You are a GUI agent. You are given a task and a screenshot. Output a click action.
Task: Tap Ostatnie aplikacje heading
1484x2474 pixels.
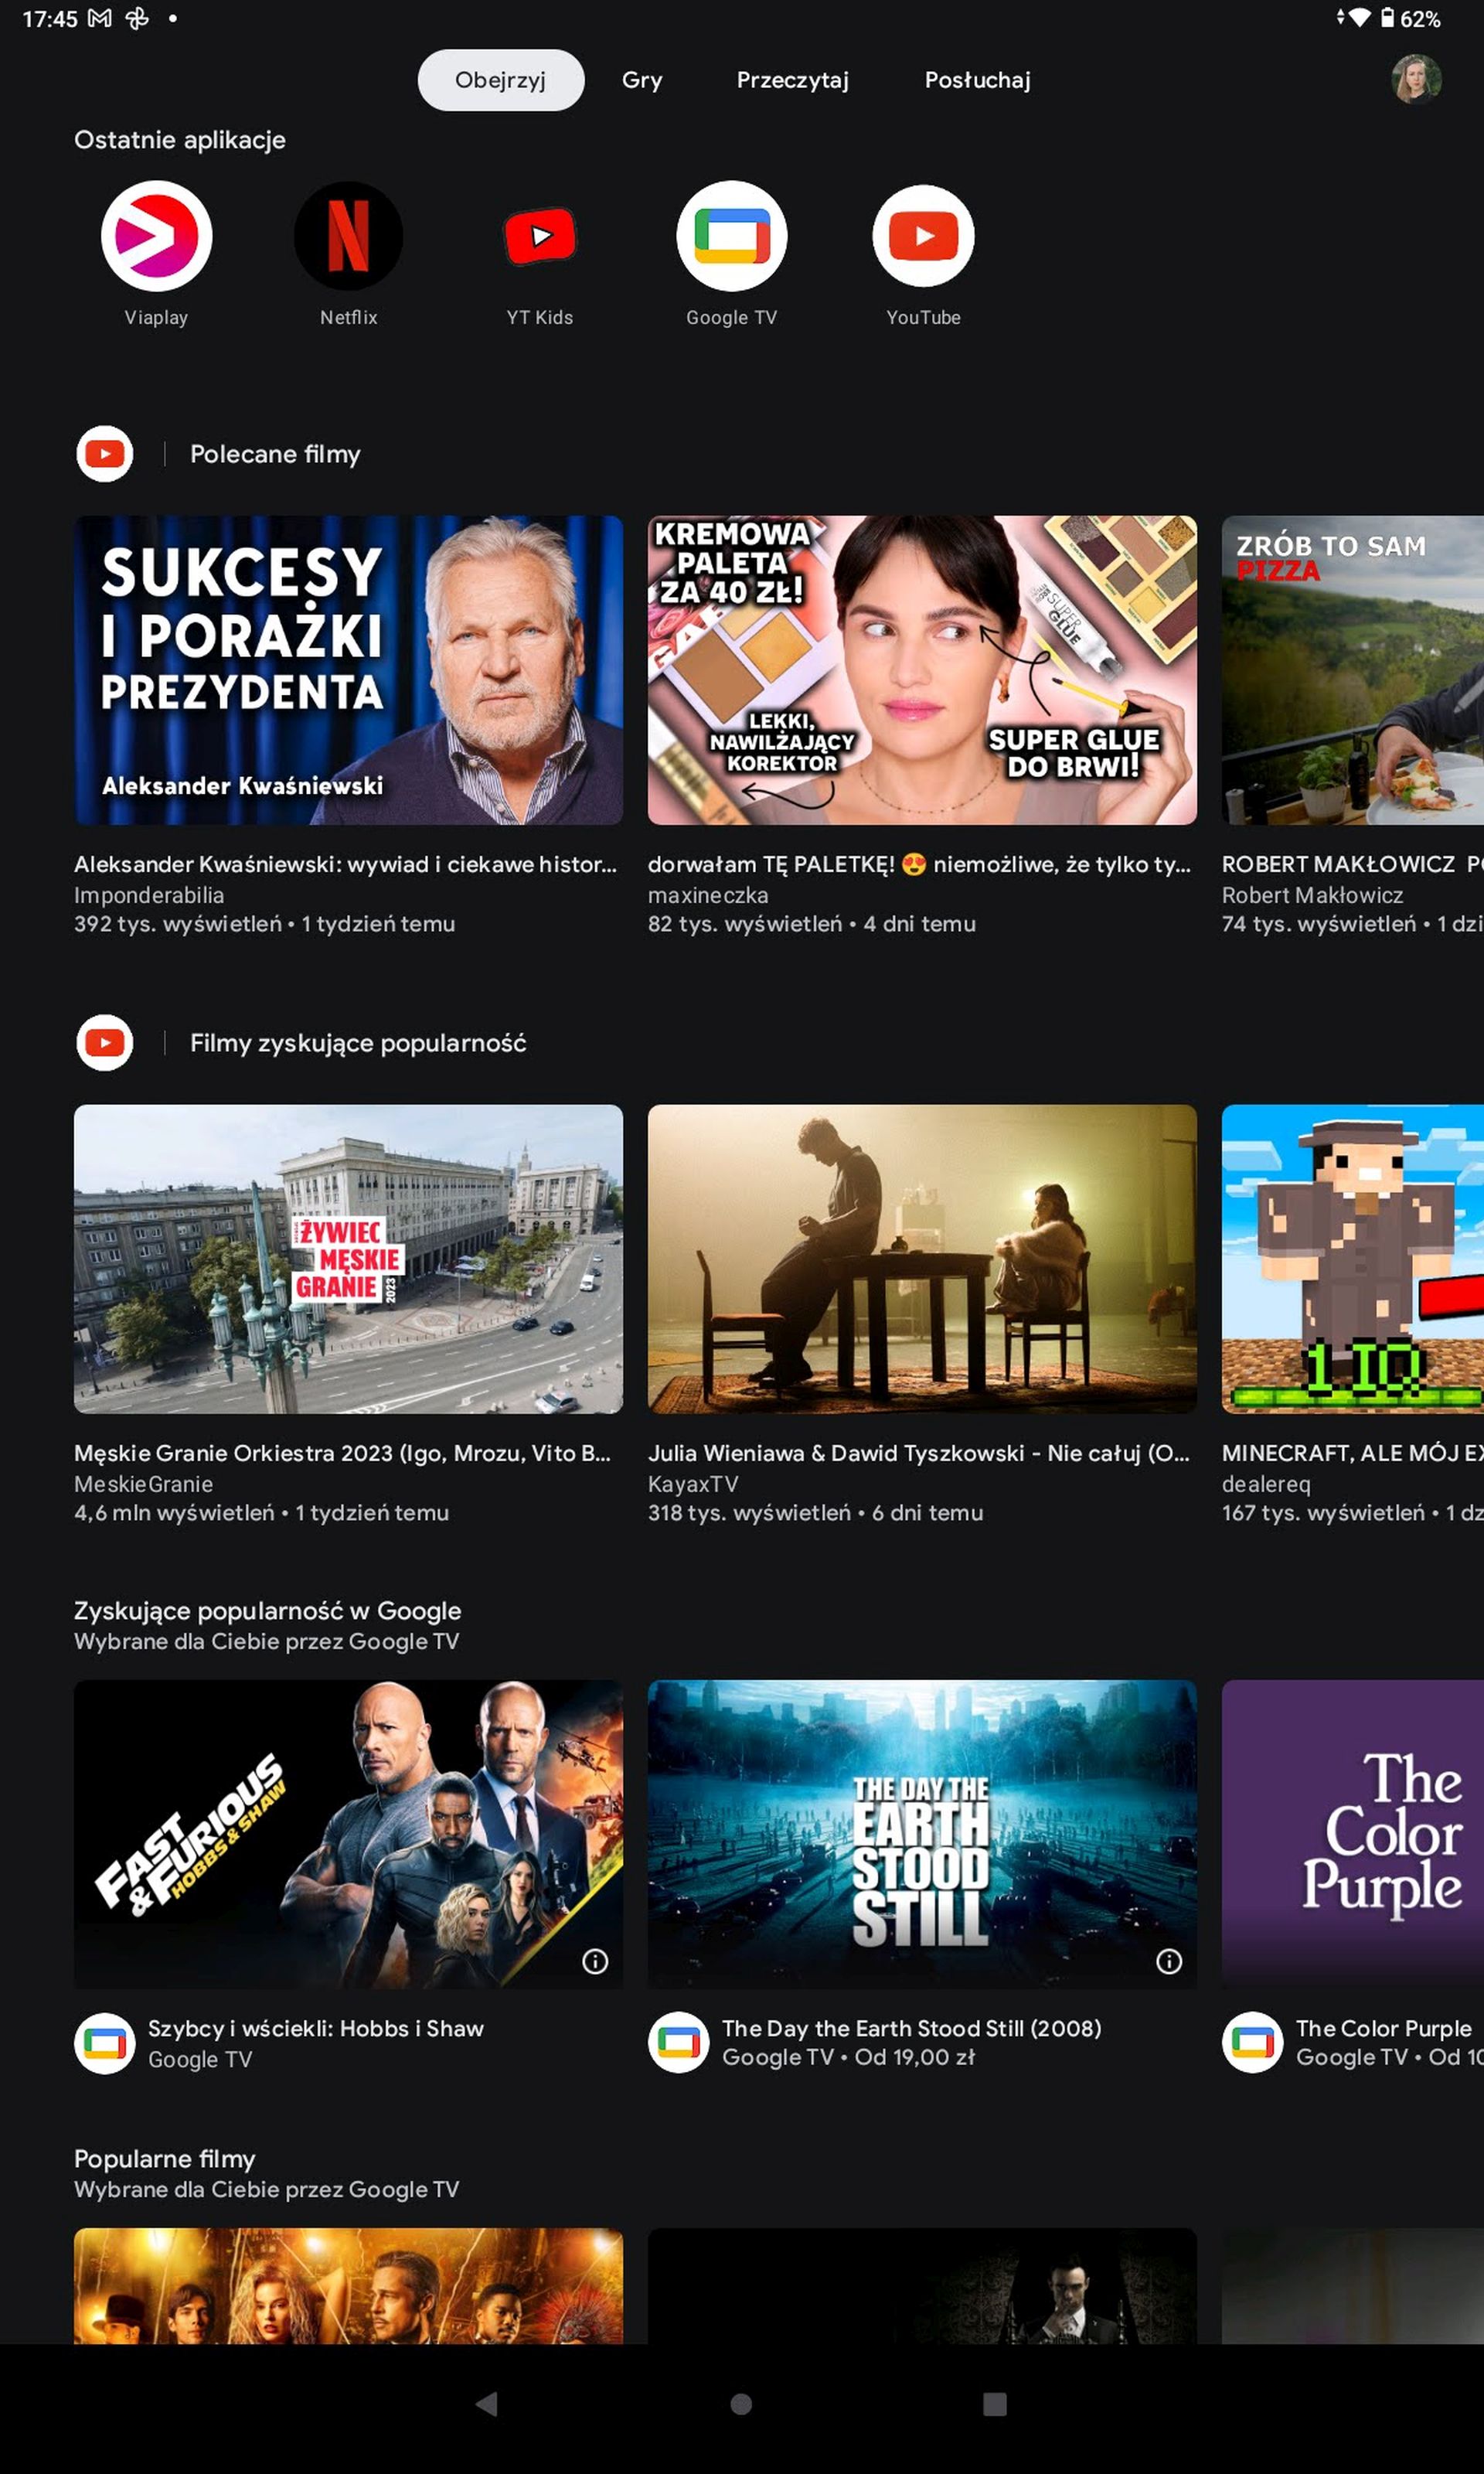click(x=180, y=140)
